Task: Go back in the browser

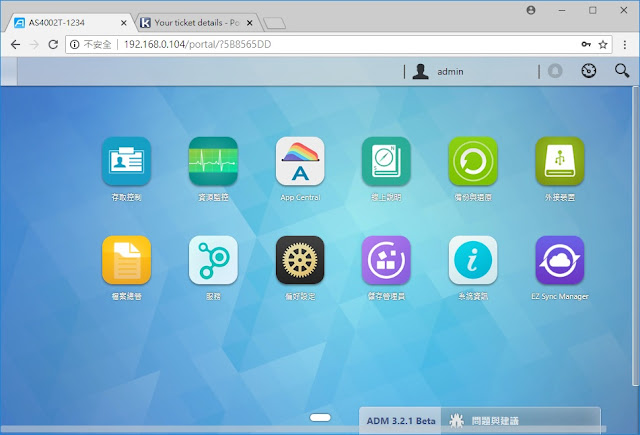Action: (x=16, y=44)
